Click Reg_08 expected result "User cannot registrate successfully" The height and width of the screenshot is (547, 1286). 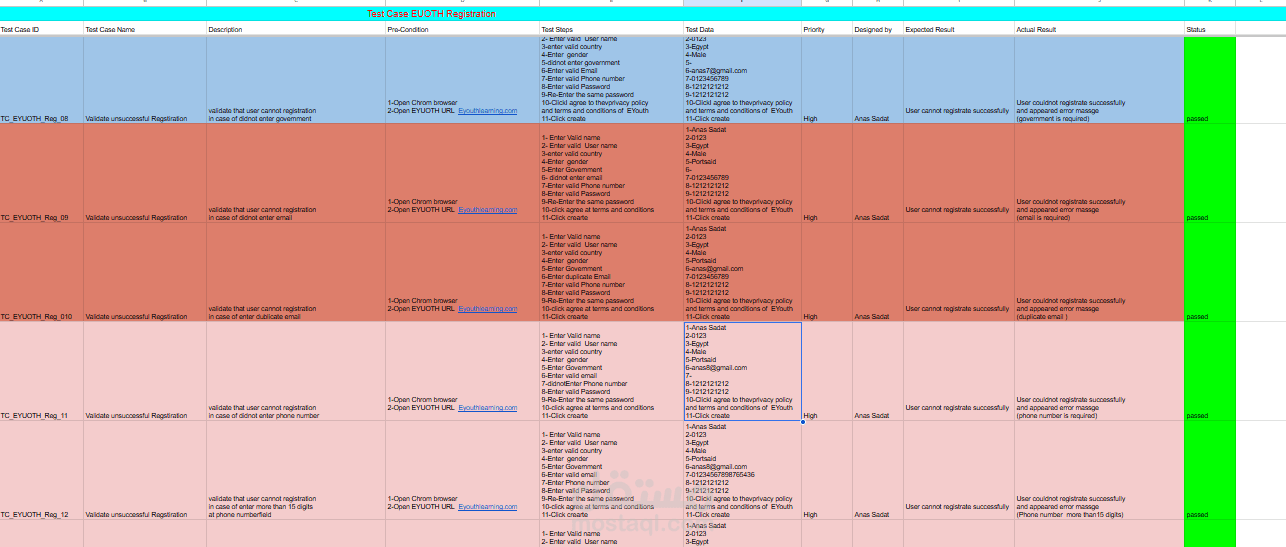(x=958, y=81)
